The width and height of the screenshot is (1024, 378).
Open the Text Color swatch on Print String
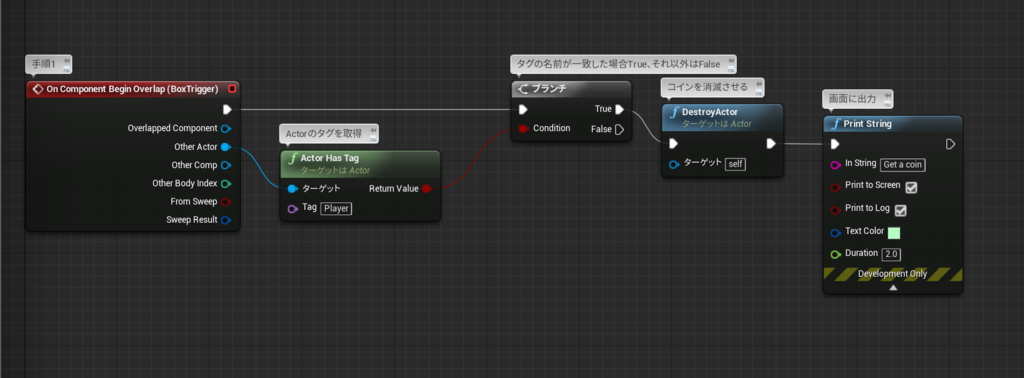click(894, 232)
